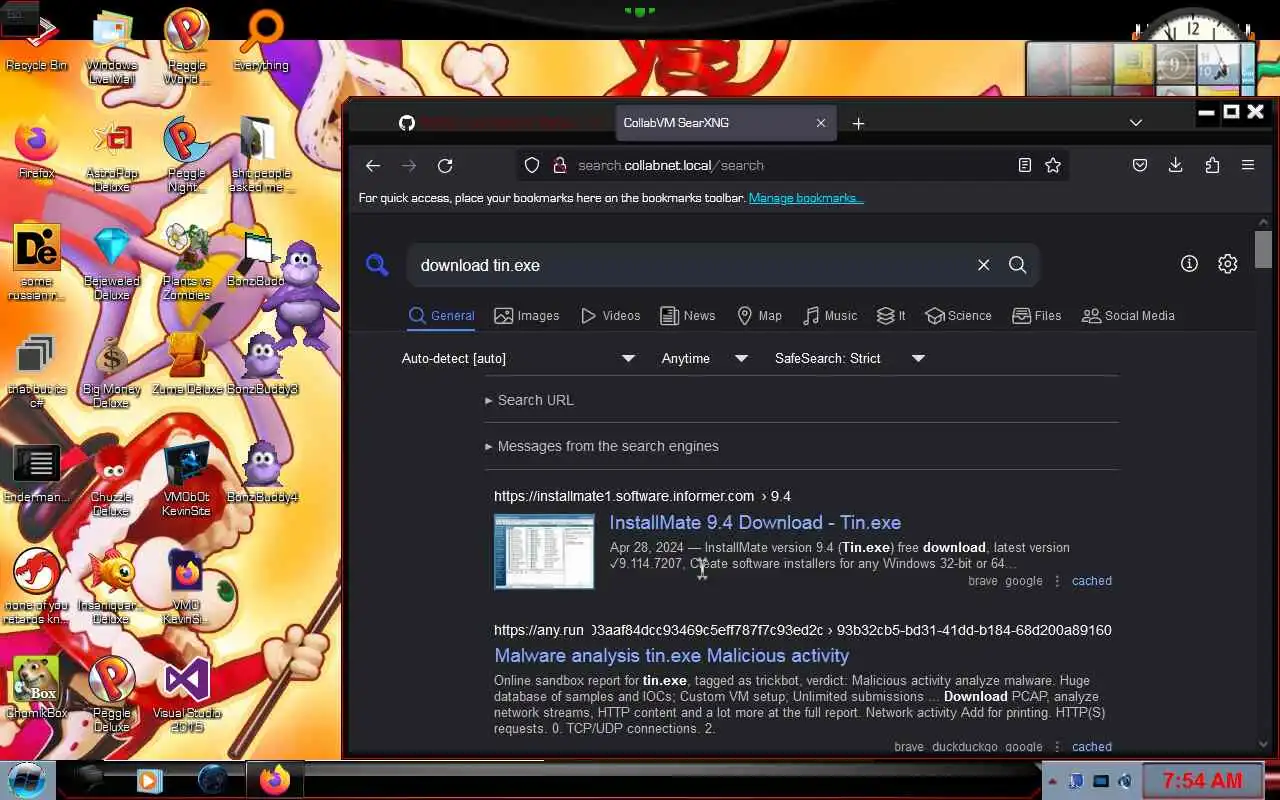The image size is (1280, 800).
Task: Open AstroPop Deluxe desktop icon
Action: [x=112, y=156]
